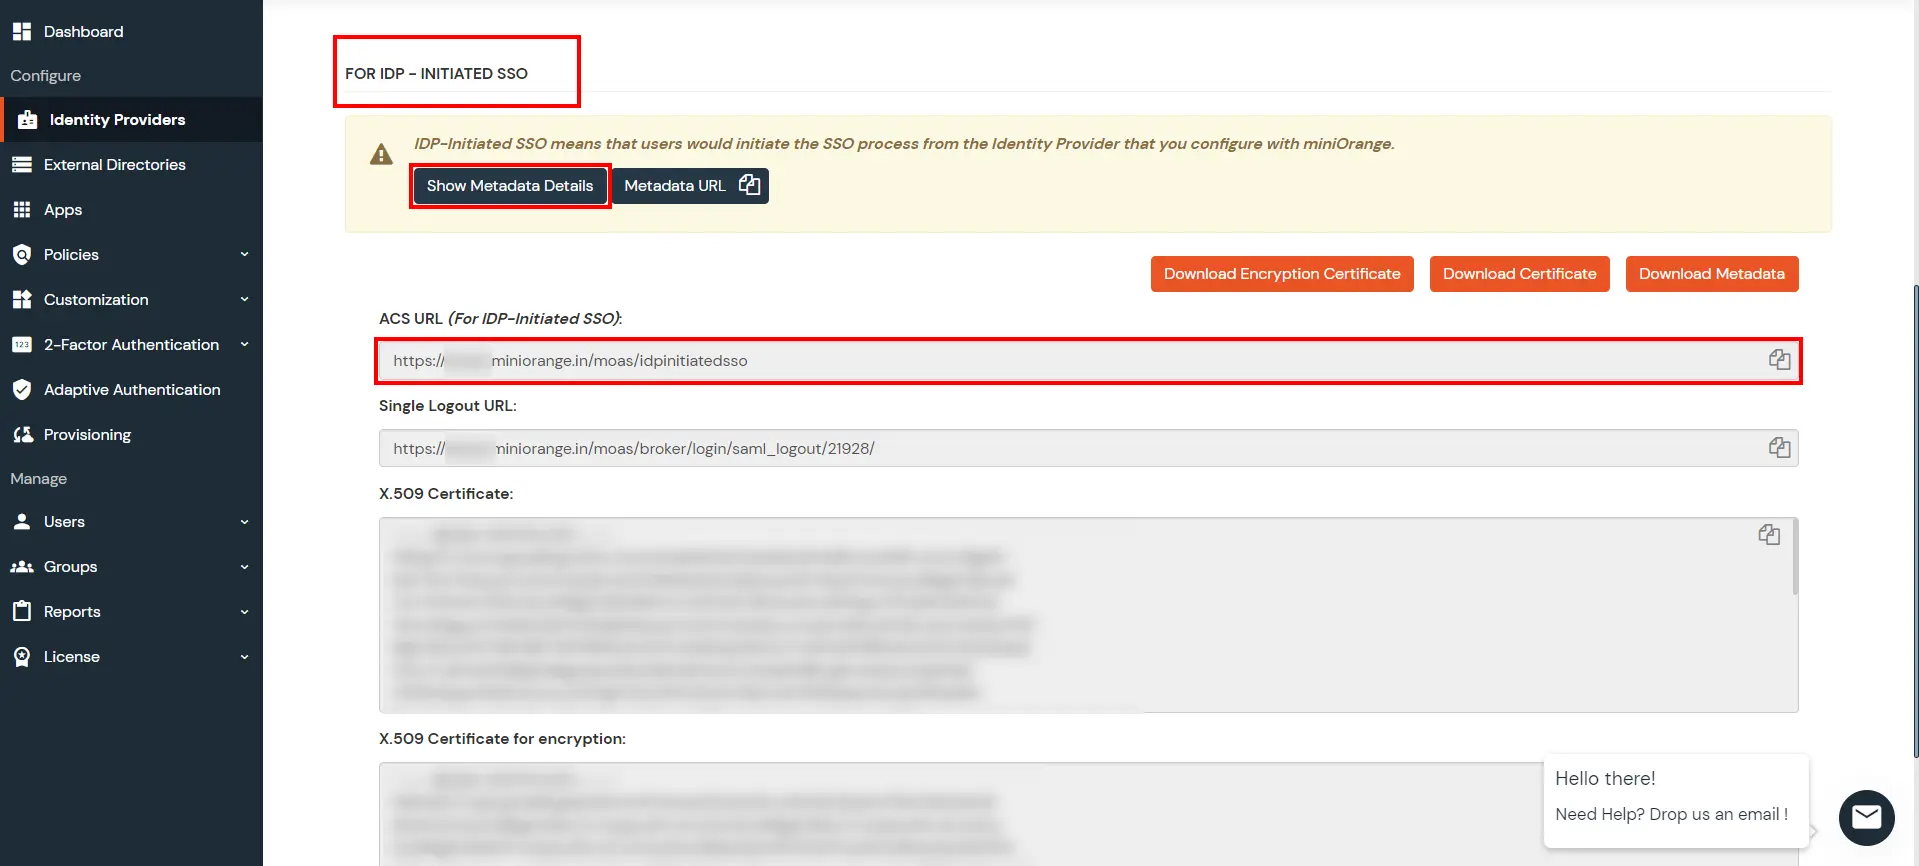Click inside X.509 Certificate text area

(1088, 615)
